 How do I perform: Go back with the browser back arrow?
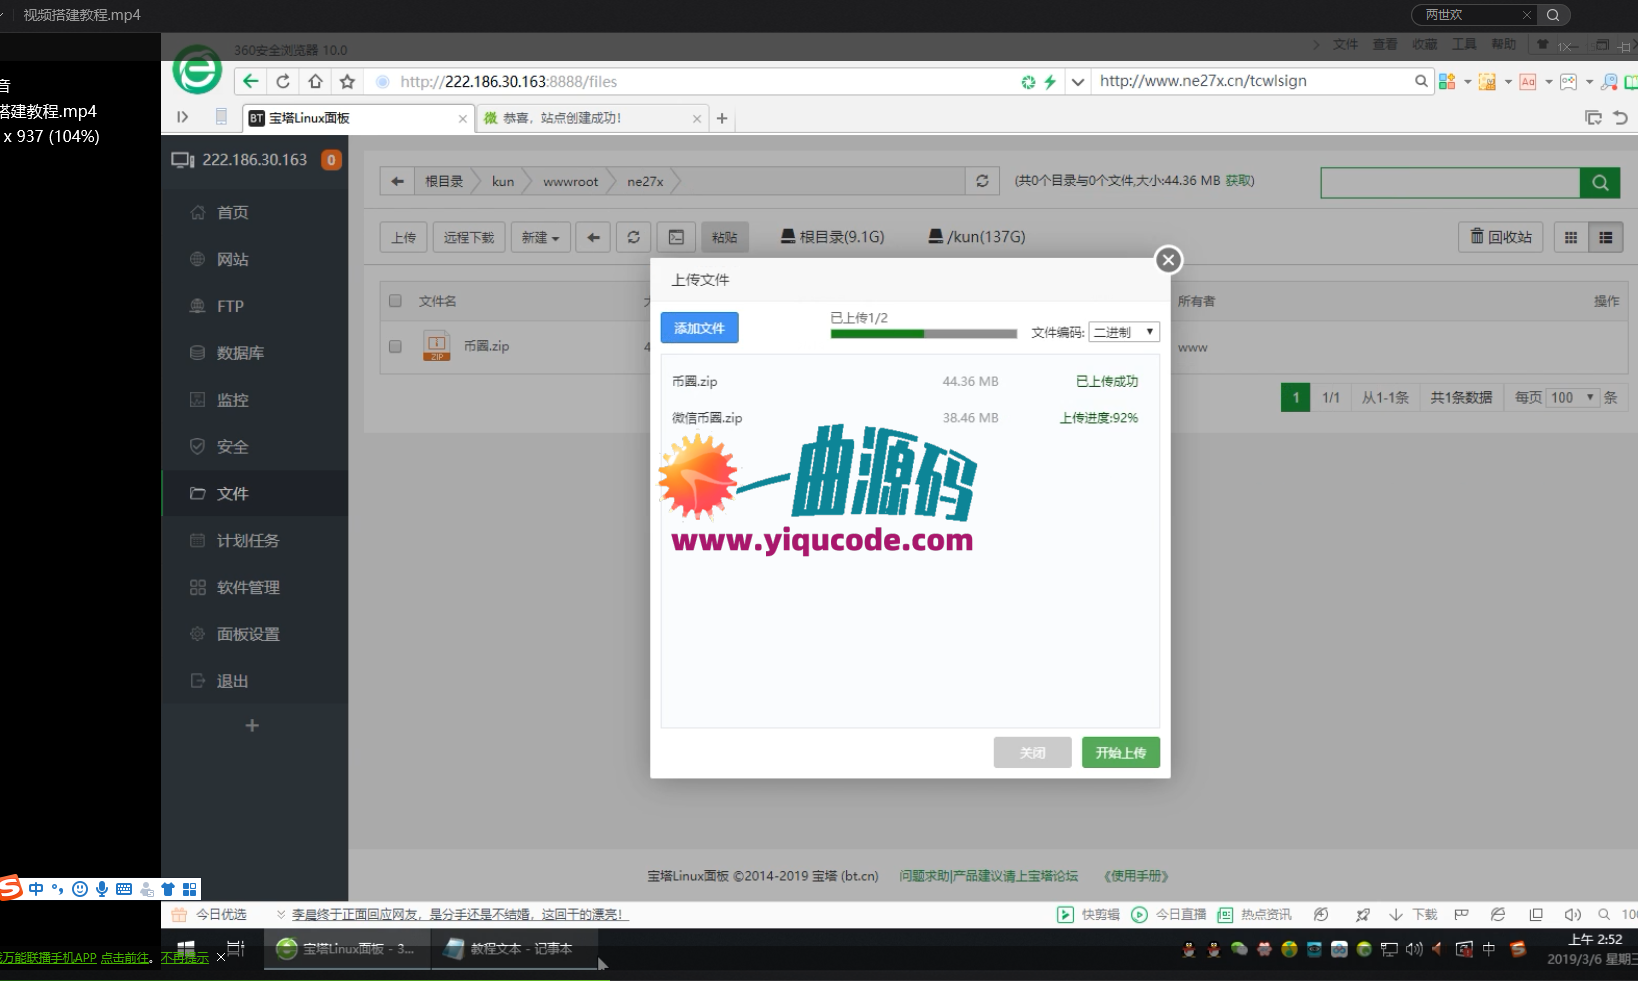pos(251,82)
